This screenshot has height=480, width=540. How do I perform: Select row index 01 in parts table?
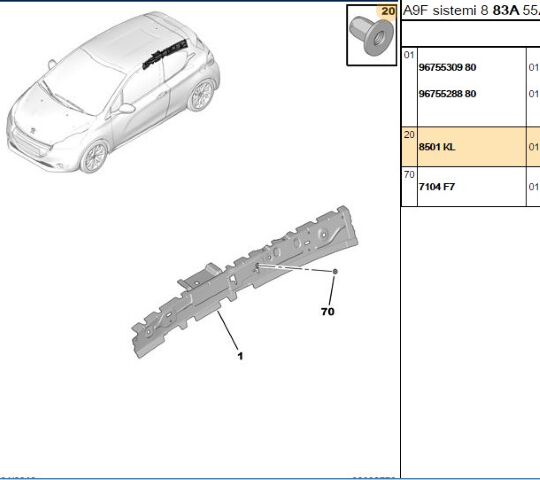coord(409,55)
